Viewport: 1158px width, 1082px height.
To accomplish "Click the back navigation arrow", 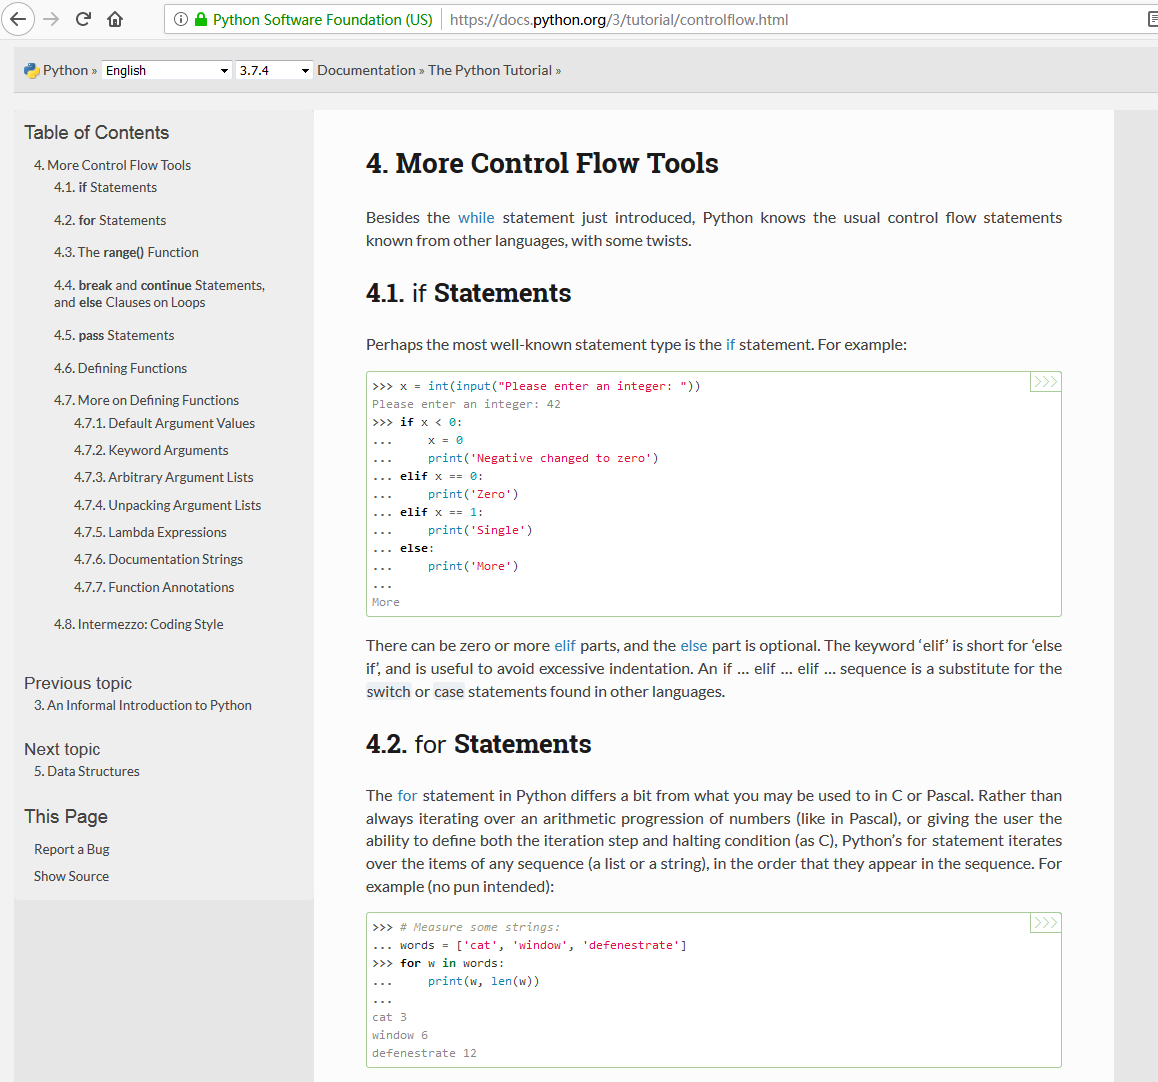I will pos(18,18).
